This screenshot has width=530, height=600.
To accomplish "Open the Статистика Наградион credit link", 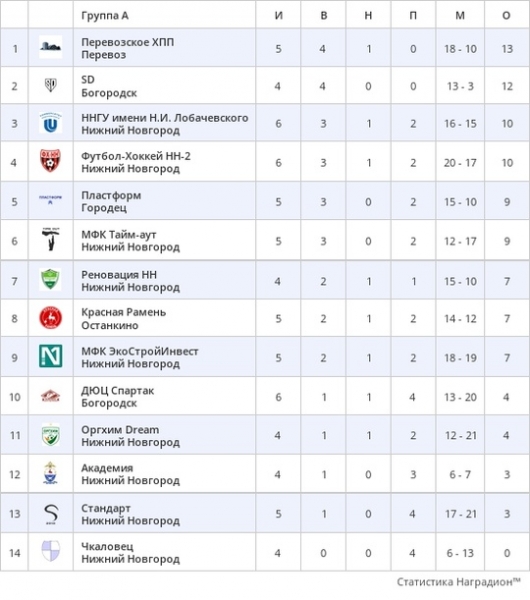I will 458,582.
